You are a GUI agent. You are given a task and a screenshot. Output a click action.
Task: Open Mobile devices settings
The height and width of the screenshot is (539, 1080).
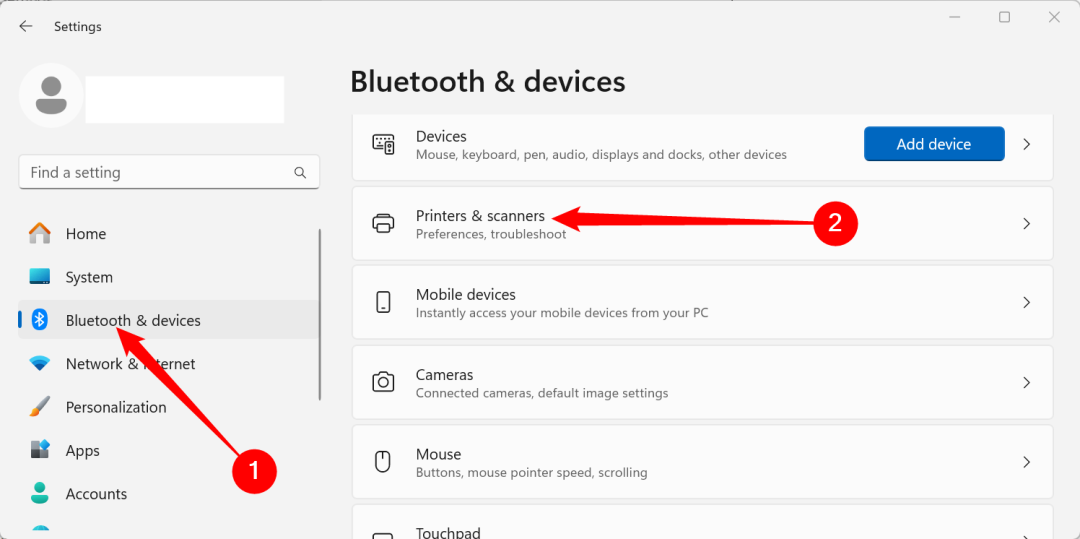point(703,302)
